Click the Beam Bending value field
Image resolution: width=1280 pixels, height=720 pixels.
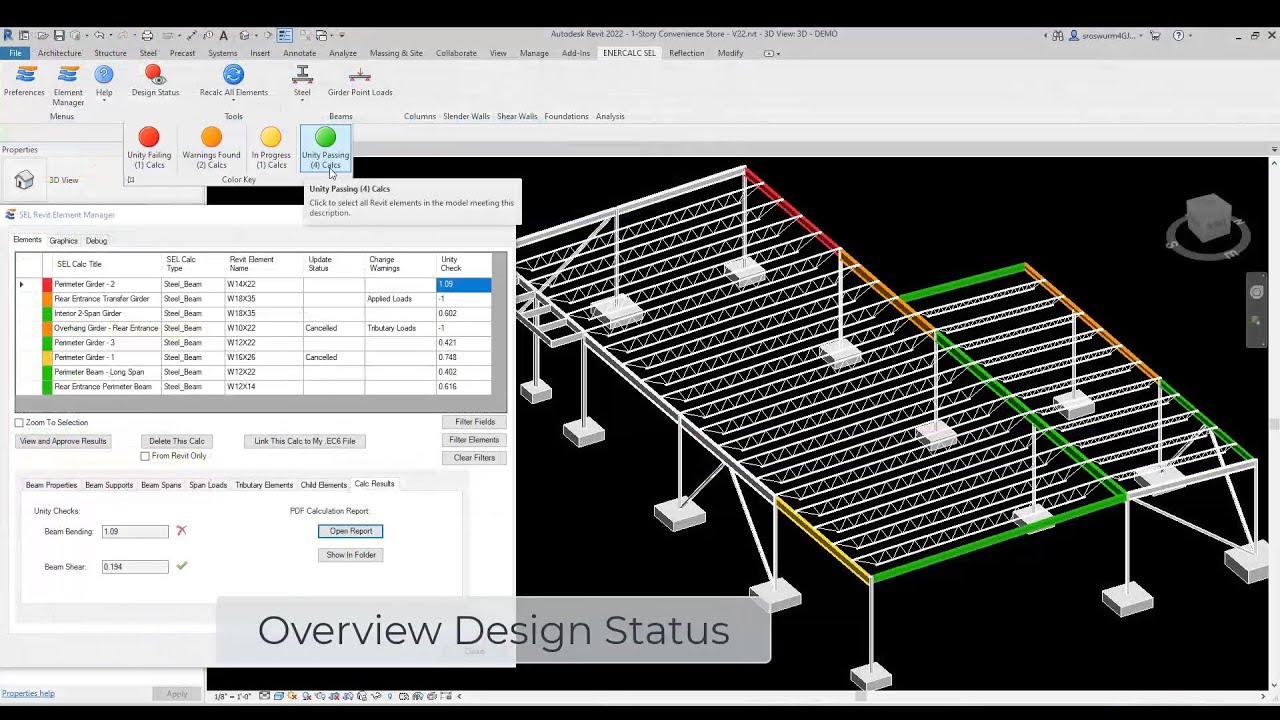tap(135, 532)
